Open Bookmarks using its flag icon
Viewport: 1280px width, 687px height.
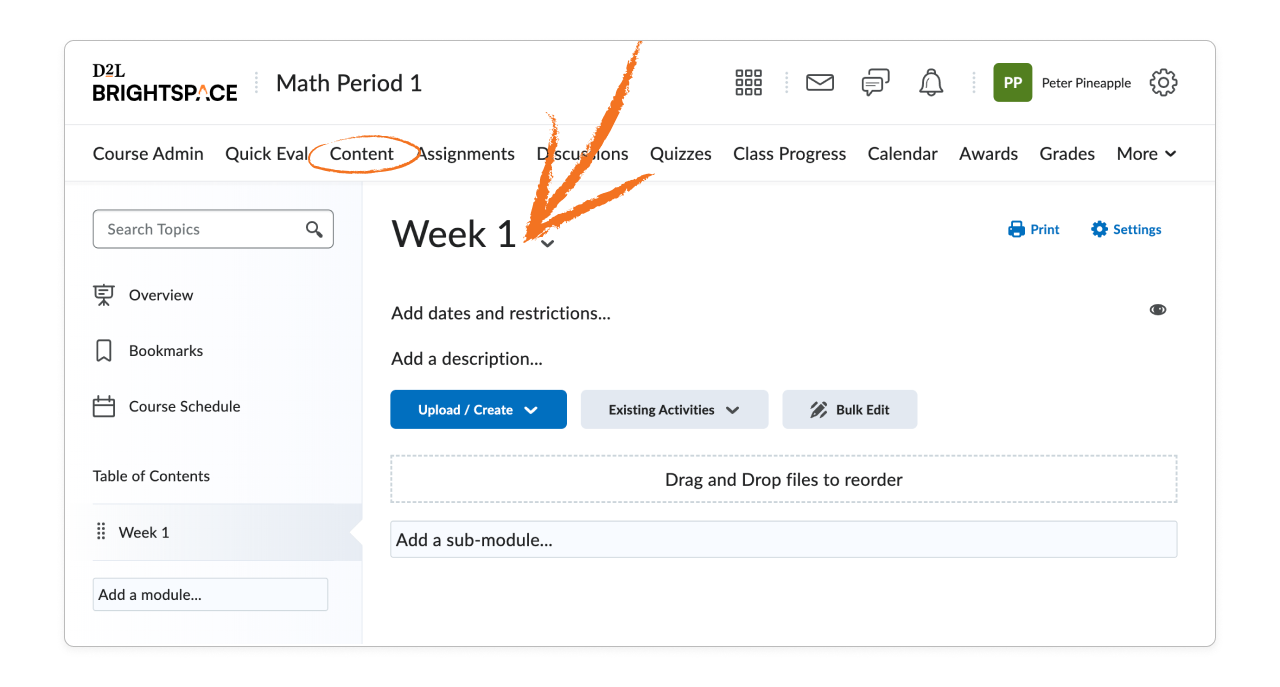coord(104,350)
